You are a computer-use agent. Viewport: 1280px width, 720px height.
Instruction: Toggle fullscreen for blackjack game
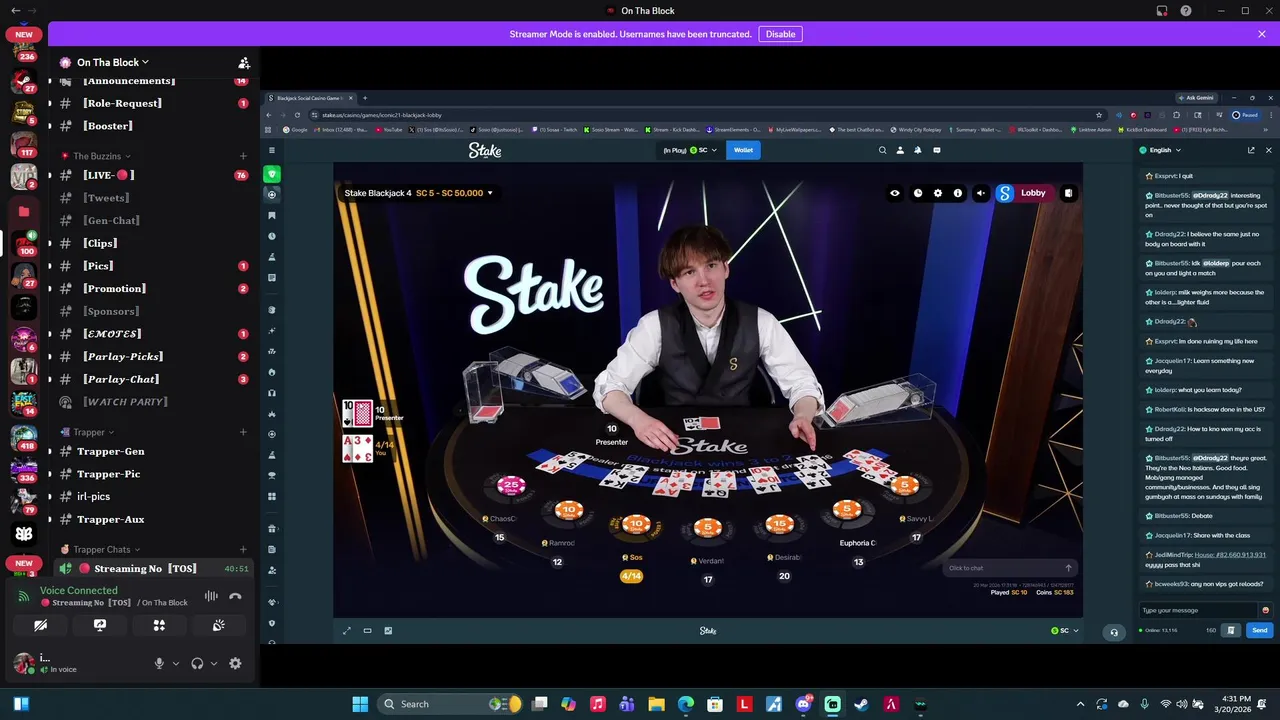(347, 631)
